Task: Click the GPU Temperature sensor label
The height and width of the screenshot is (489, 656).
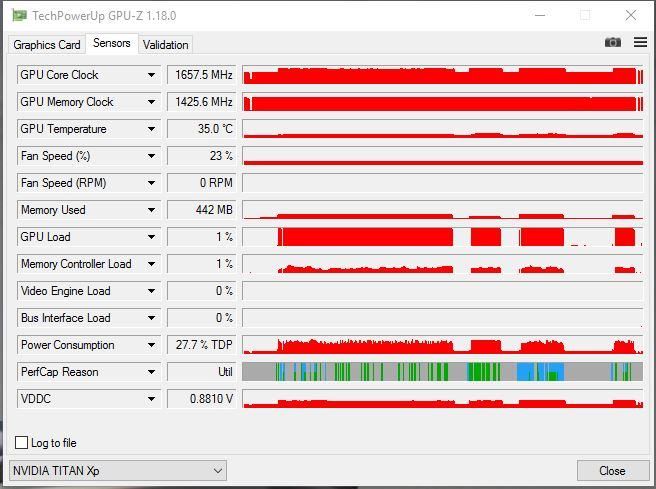Action: pos(63,129)
